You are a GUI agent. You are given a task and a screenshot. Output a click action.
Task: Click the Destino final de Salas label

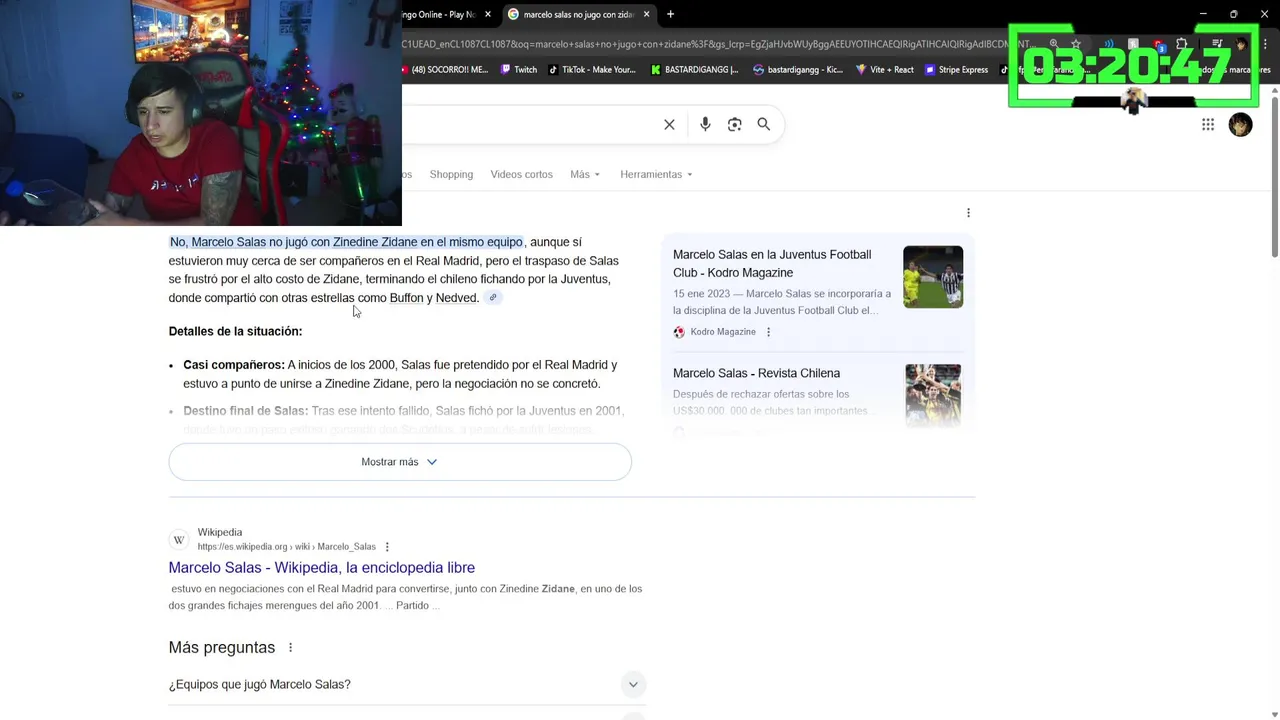(246, 411)
